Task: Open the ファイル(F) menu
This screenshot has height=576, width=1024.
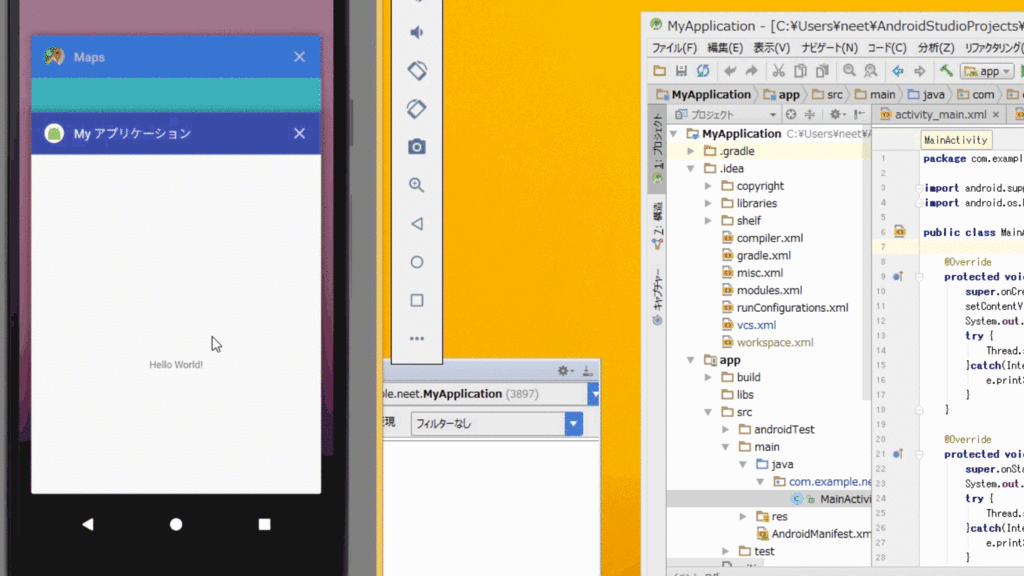Action: click(x=674, y=48)
